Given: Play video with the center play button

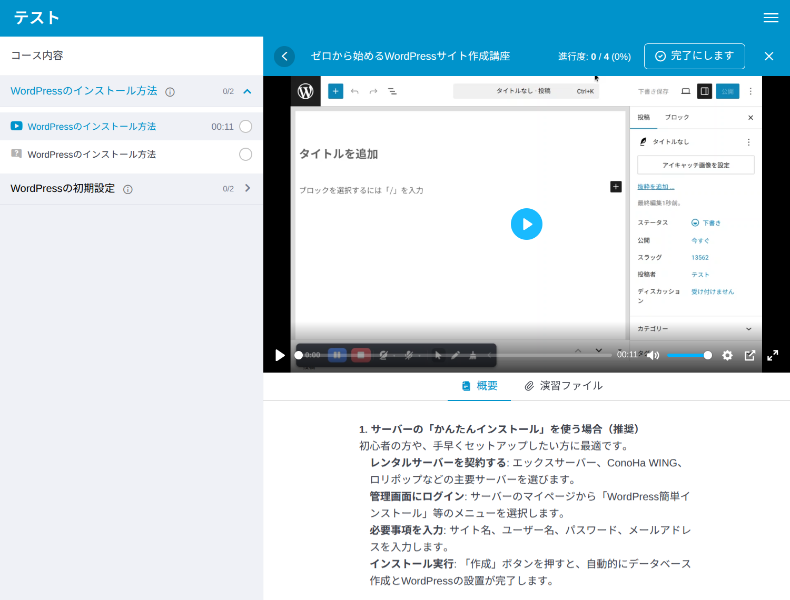Looking at the screenshot, I should [526, 224].
